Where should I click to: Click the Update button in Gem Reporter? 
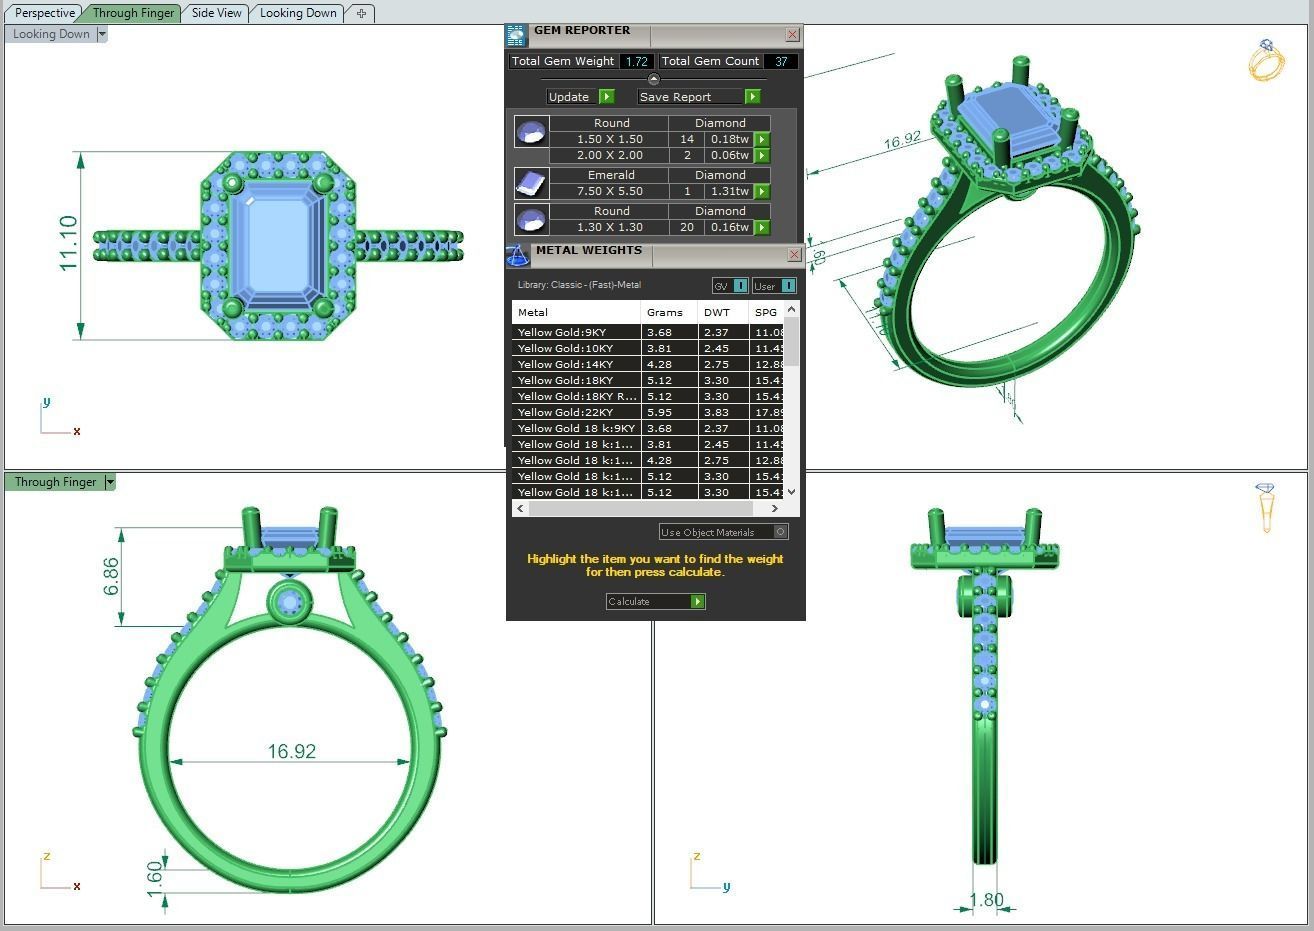570,96
